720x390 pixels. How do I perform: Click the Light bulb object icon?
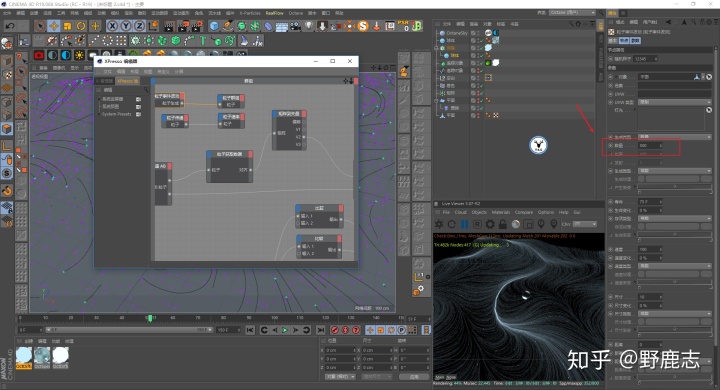click(x=309, y=26)
